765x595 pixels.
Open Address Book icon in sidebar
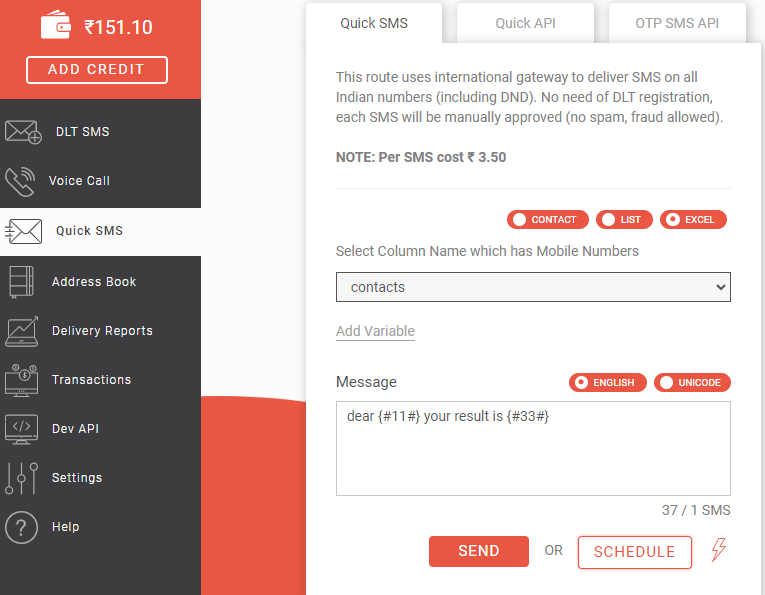point(21,282)
